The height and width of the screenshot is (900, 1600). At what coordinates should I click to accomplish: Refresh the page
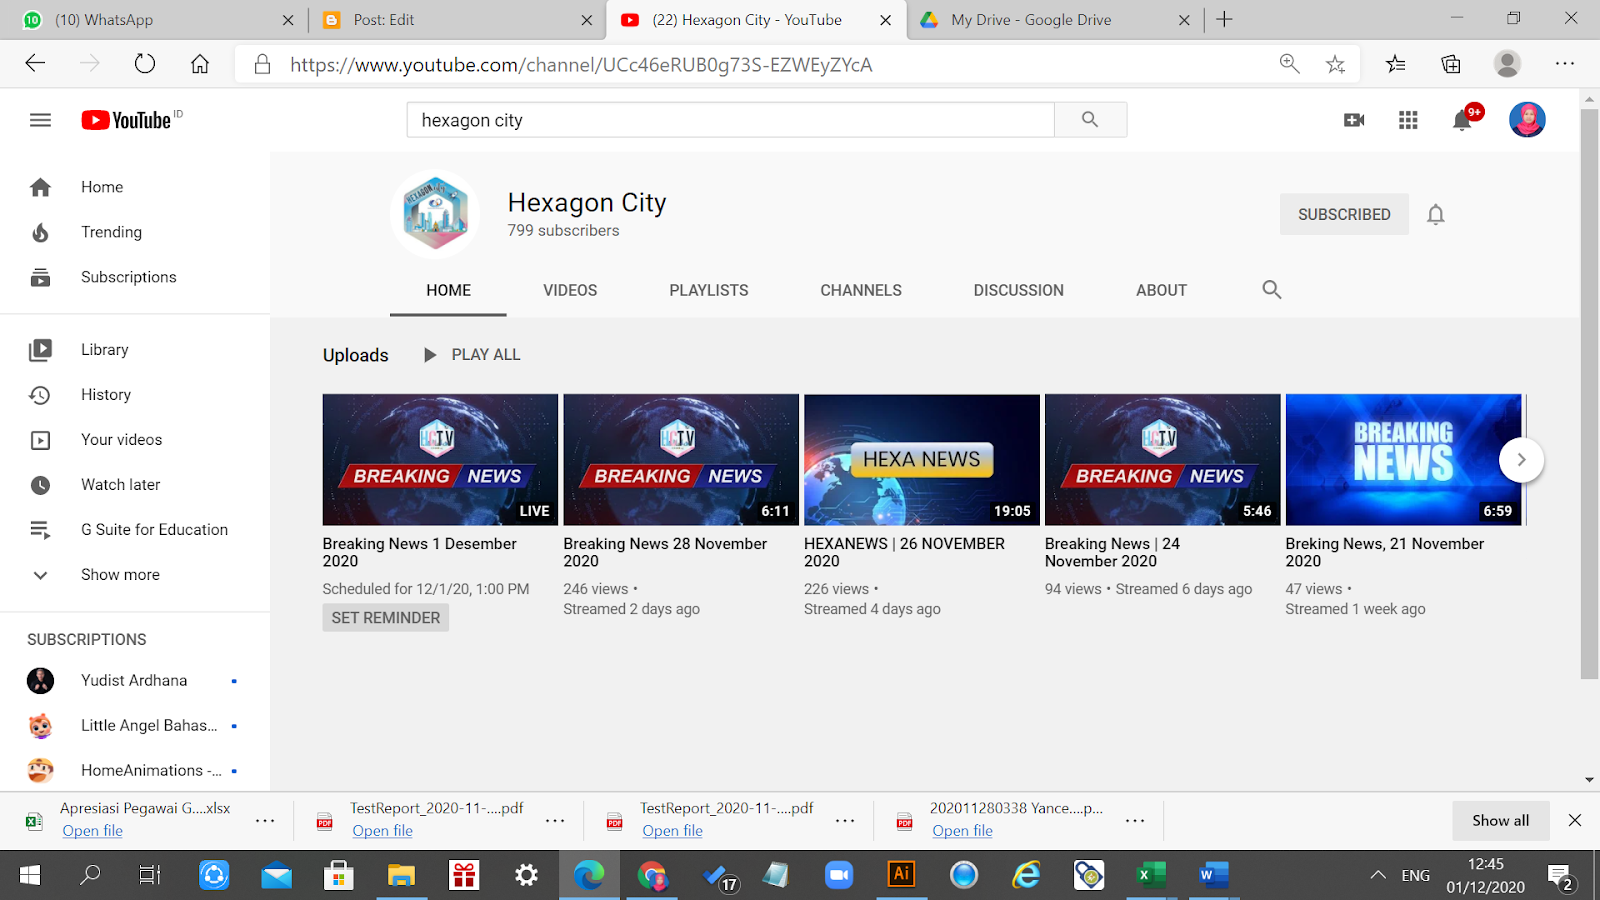[x=145, y=64]
